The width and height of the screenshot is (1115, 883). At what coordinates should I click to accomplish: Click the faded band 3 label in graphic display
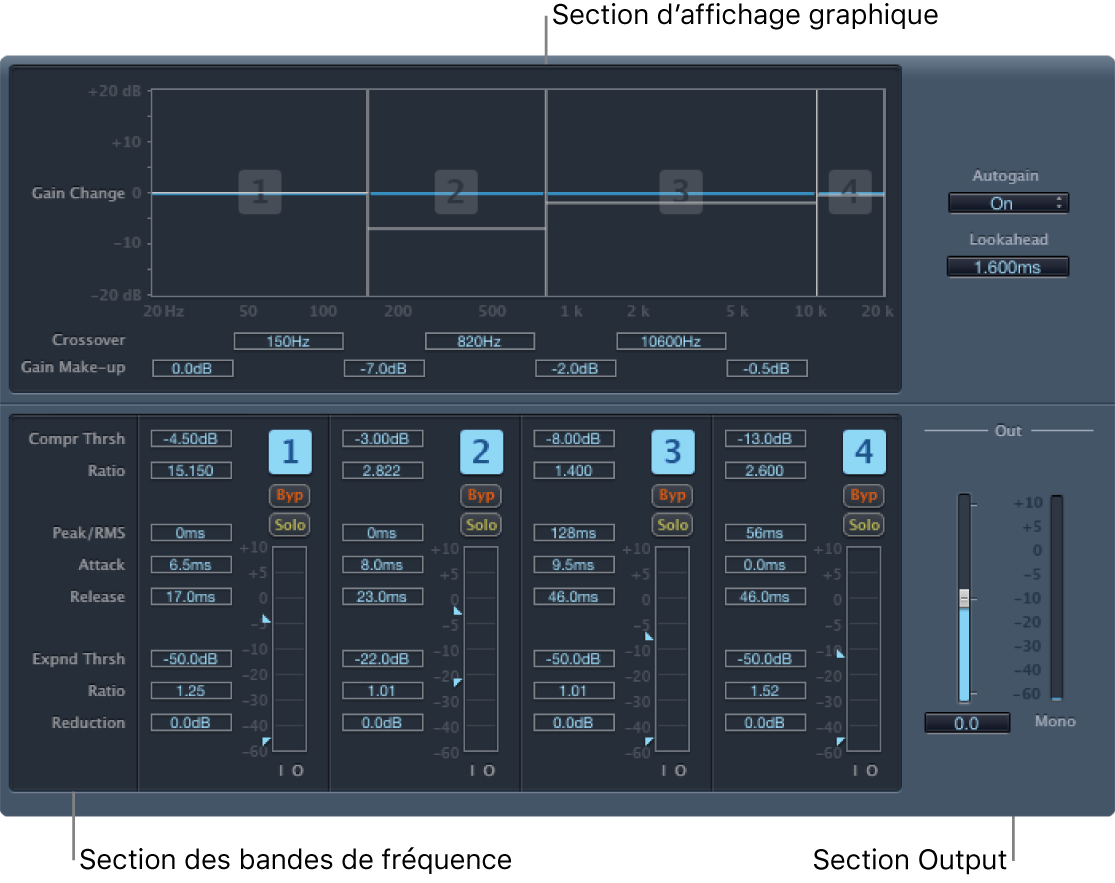click(x=680, y=193)
